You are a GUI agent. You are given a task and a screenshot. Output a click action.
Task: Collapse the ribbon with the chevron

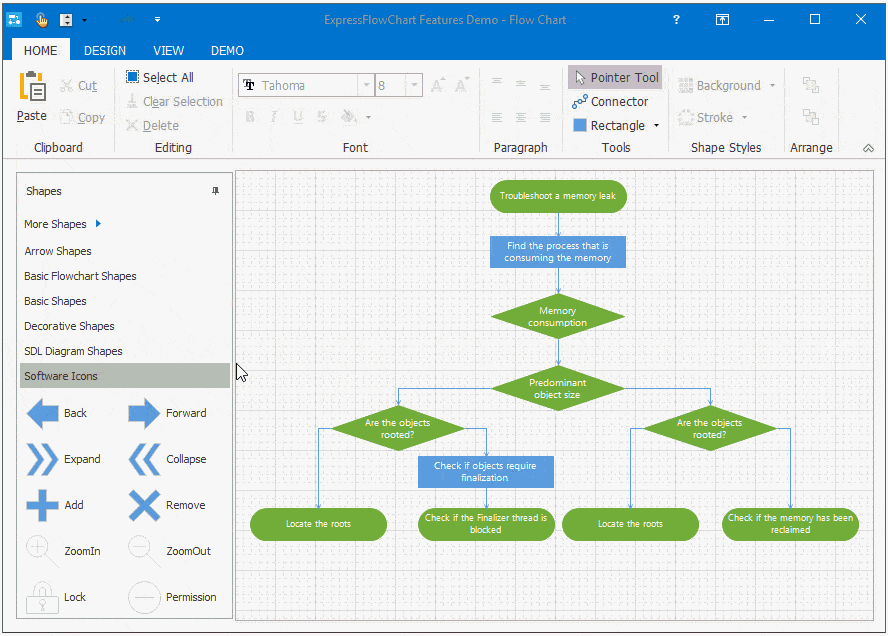[x=868, y=148]
